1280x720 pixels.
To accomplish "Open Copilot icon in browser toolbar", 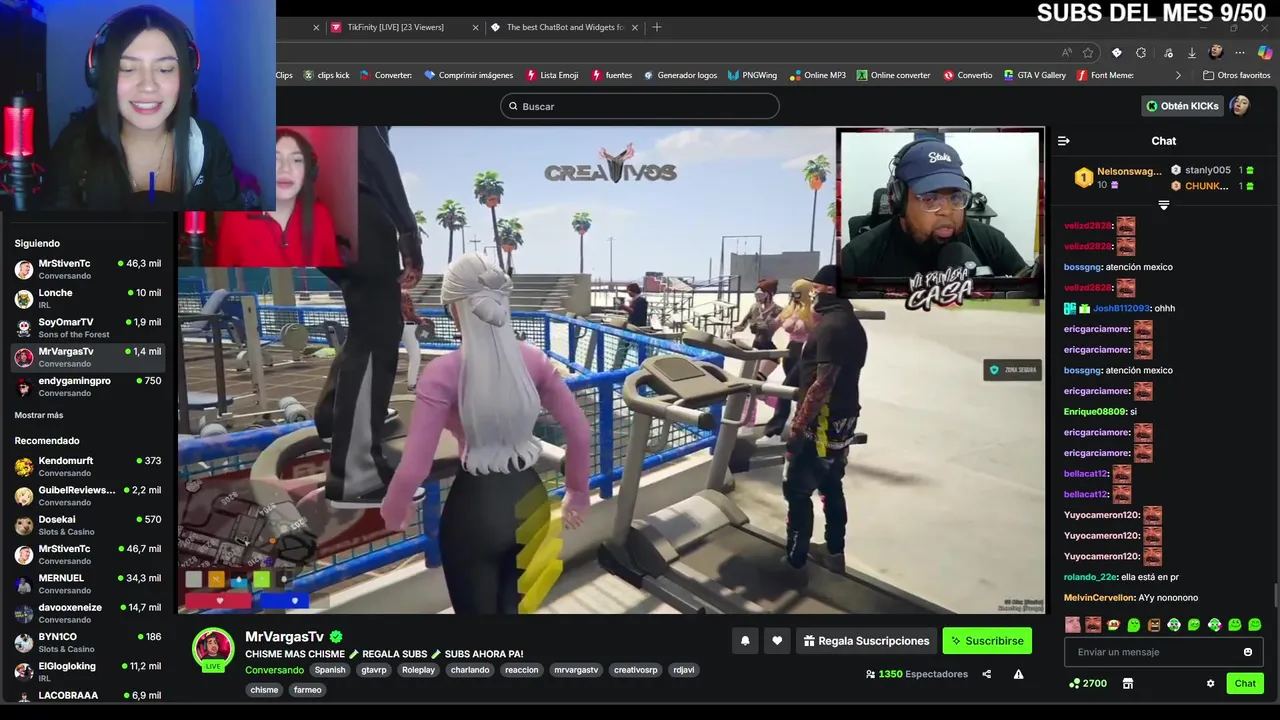I will click(1265, 52).
